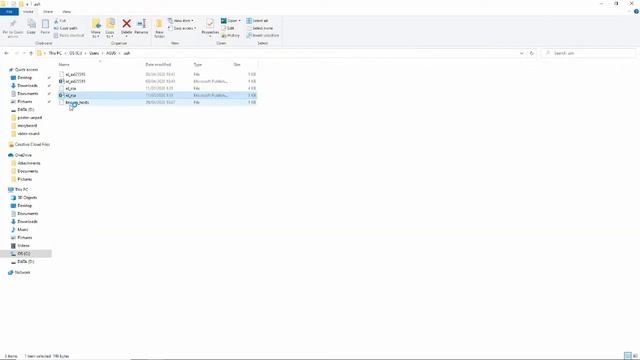Go back with the Back arrow
Screen dimensions: 640x360
pyautogui.click(x=7, y=53)
